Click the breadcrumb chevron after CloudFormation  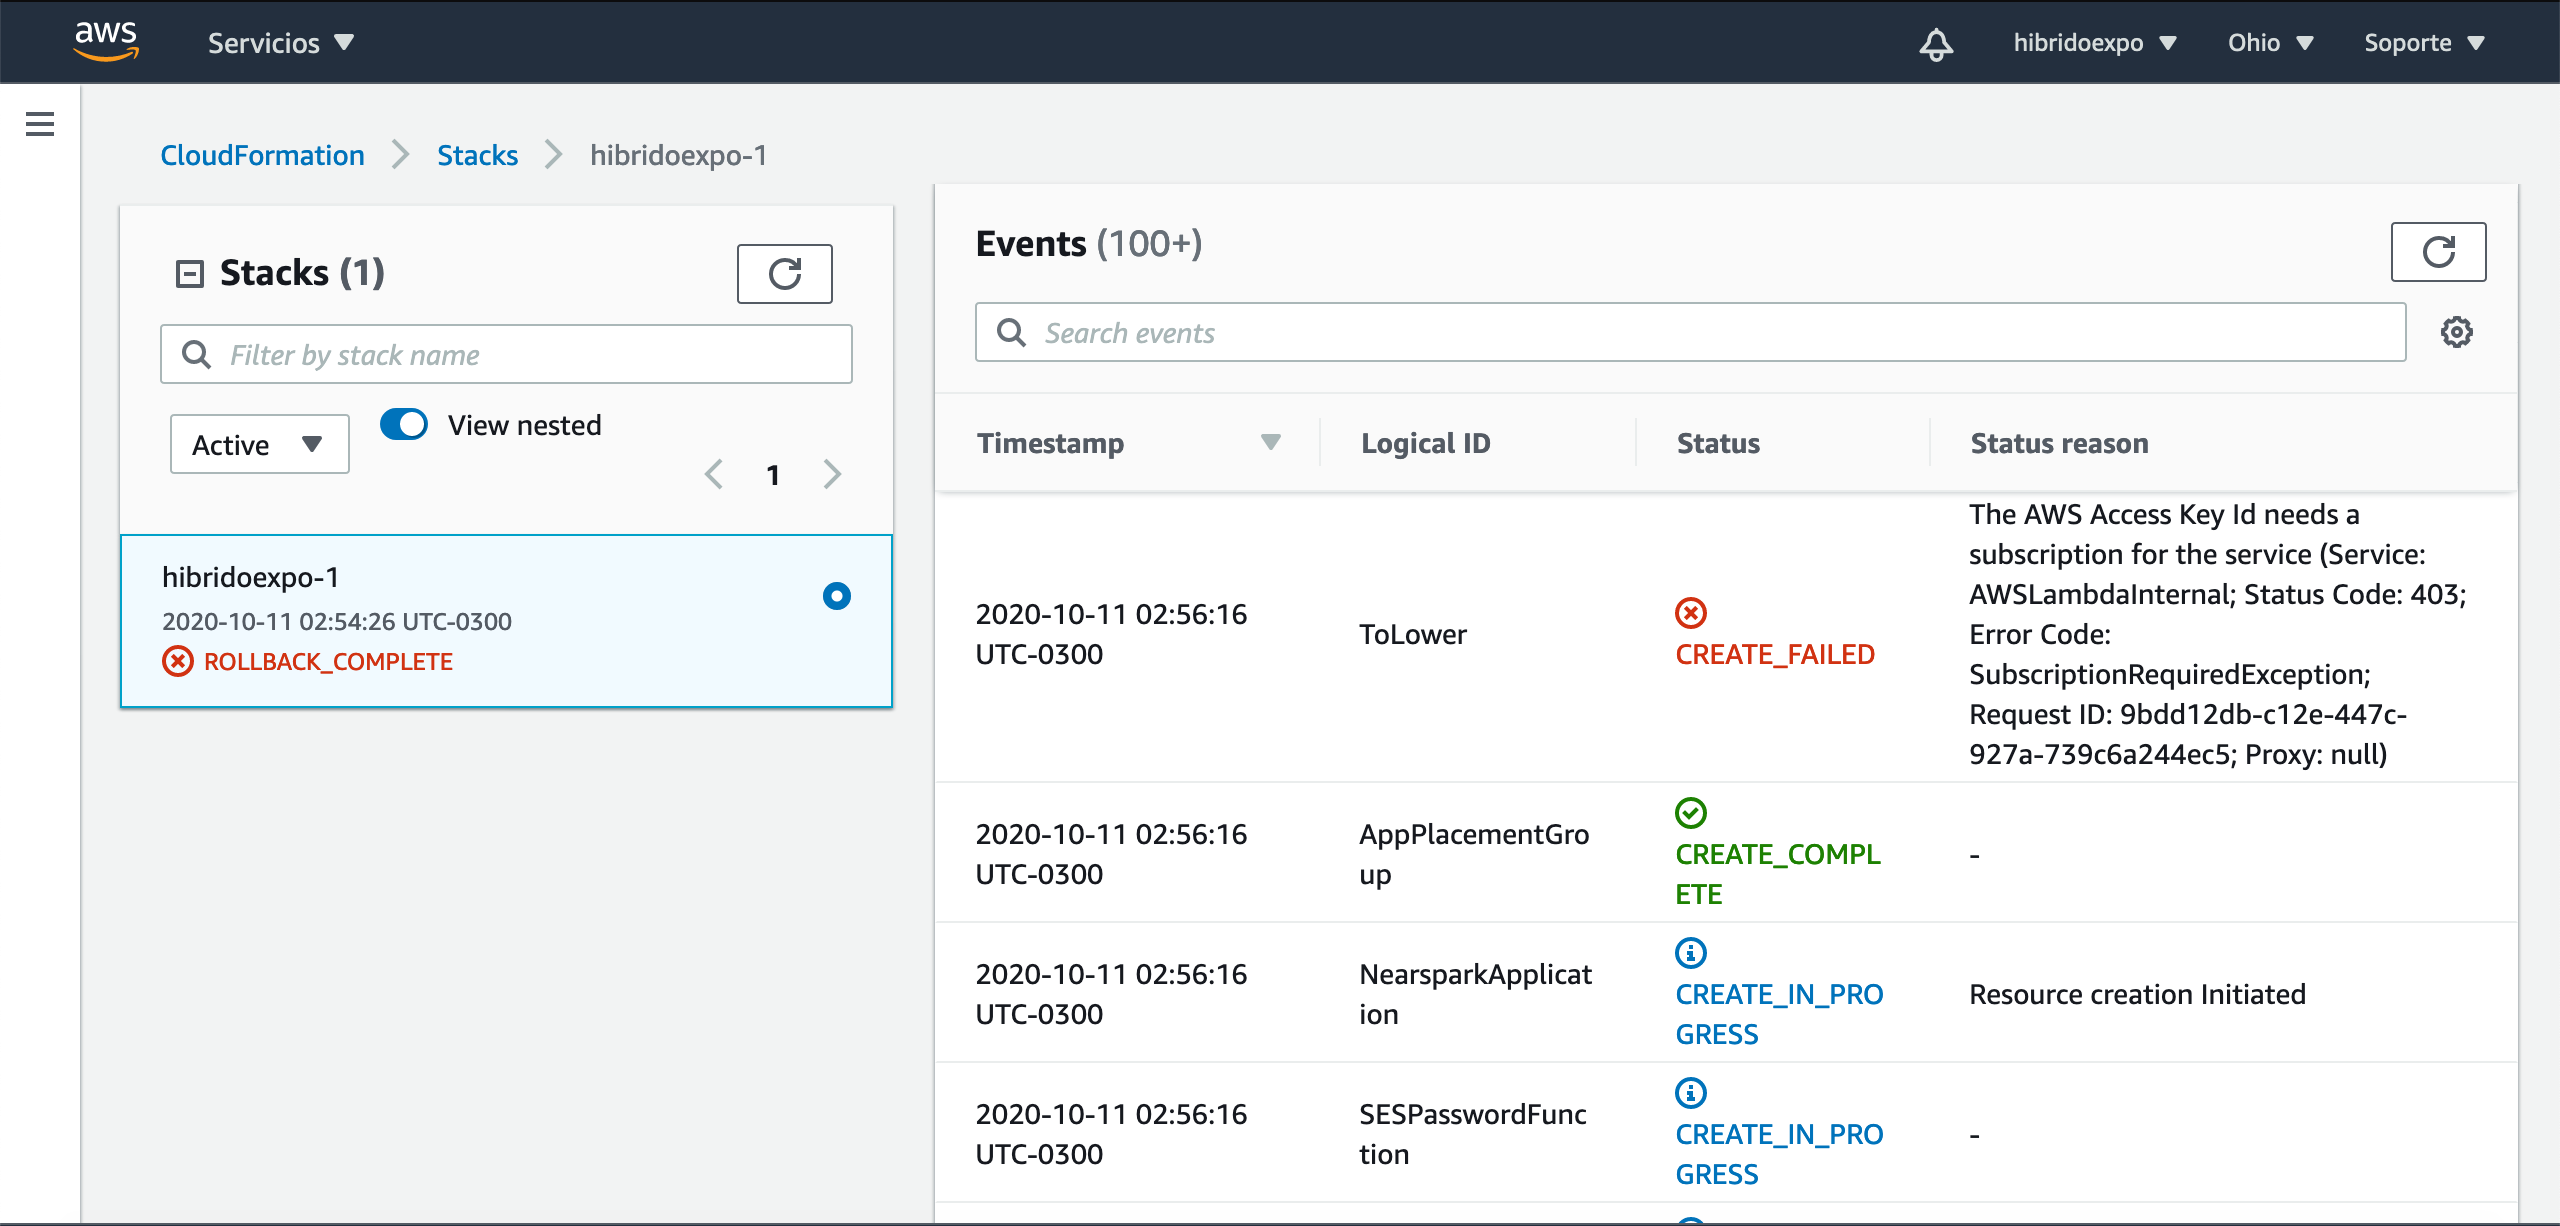point(401,155)
